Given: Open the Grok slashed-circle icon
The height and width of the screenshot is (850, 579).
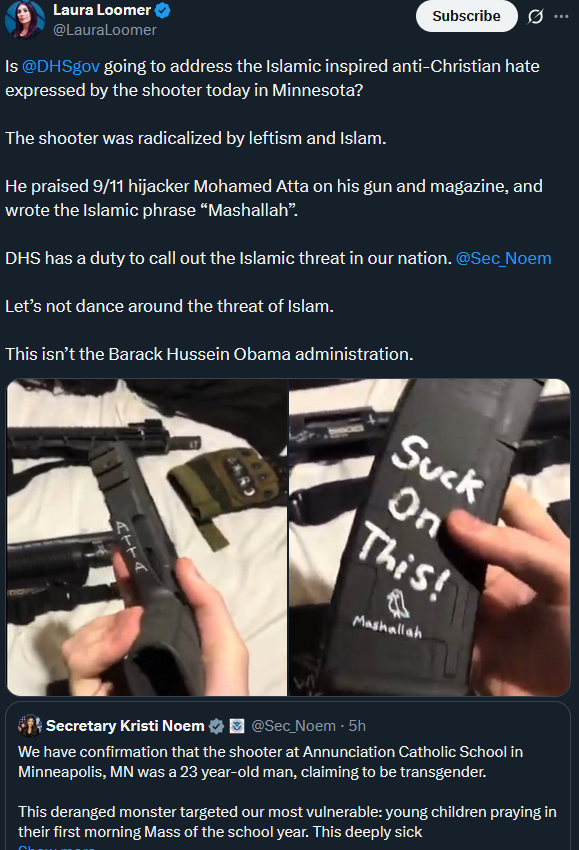Looking at the screenshot, I should pyautogui.click(x=535, y=17).
